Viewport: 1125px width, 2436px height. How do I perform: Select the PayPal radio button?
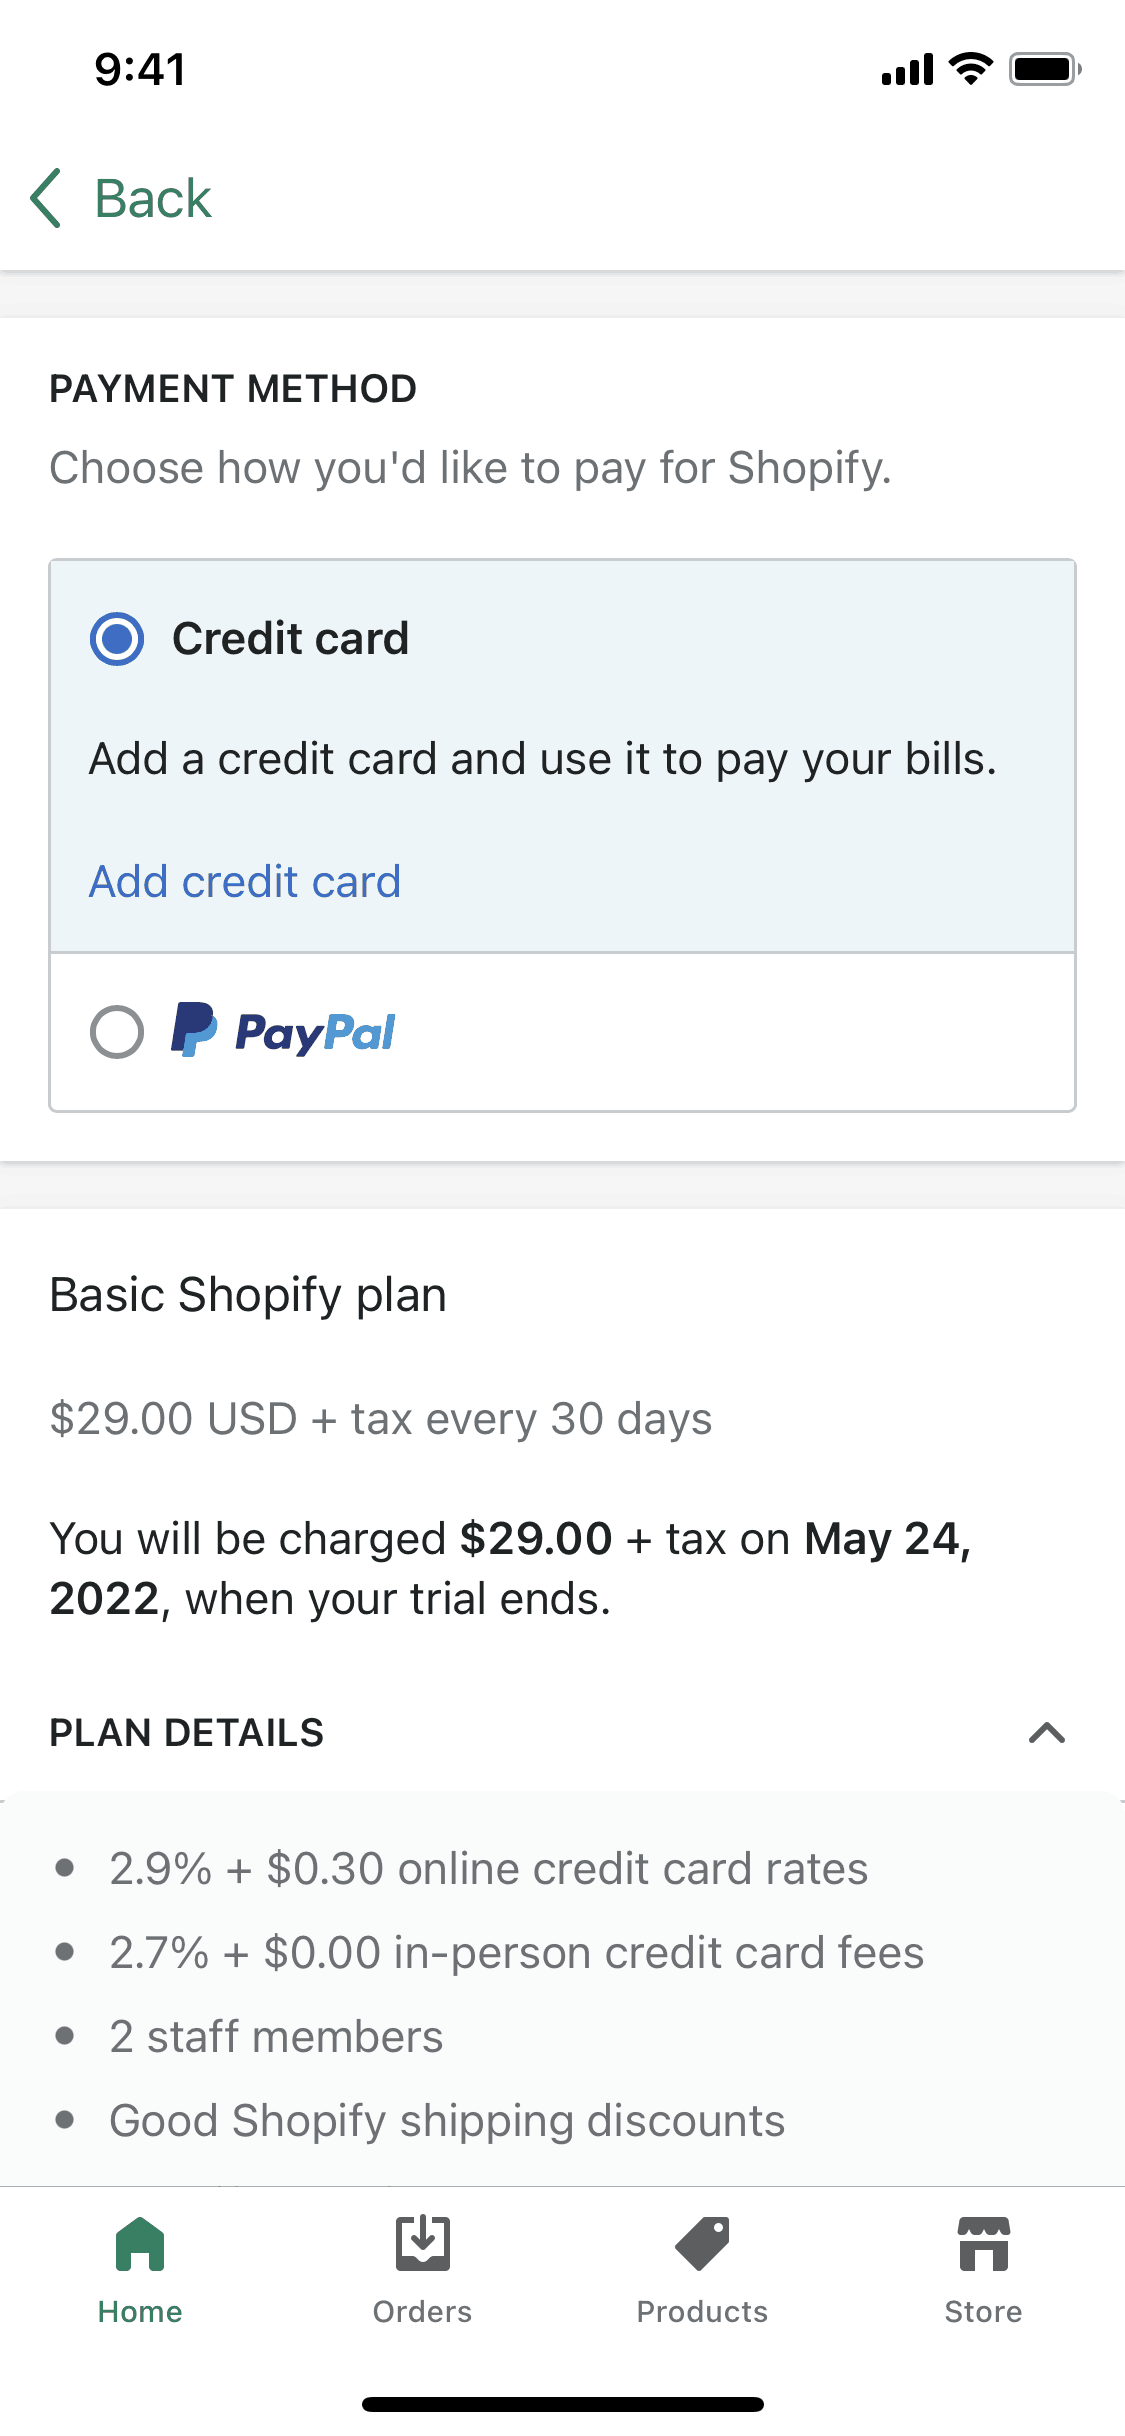pyautogui.click(x=117, y=1031)
